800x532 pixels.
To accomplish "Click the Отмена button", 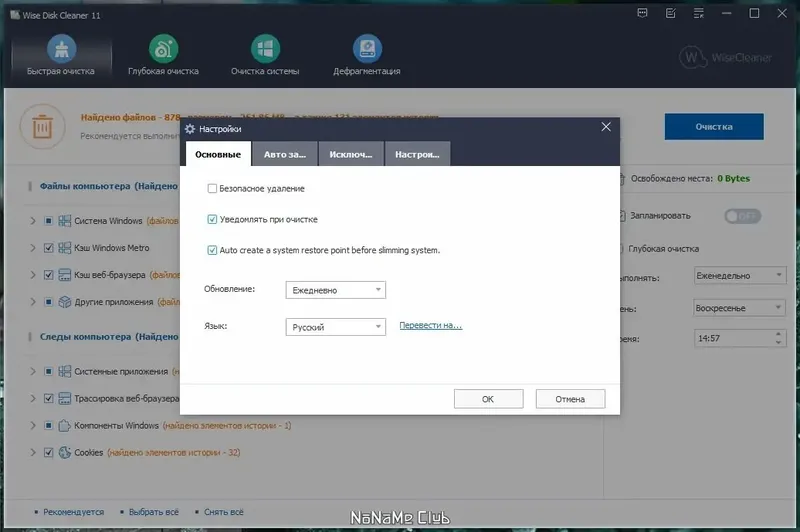I will [570, 399].
